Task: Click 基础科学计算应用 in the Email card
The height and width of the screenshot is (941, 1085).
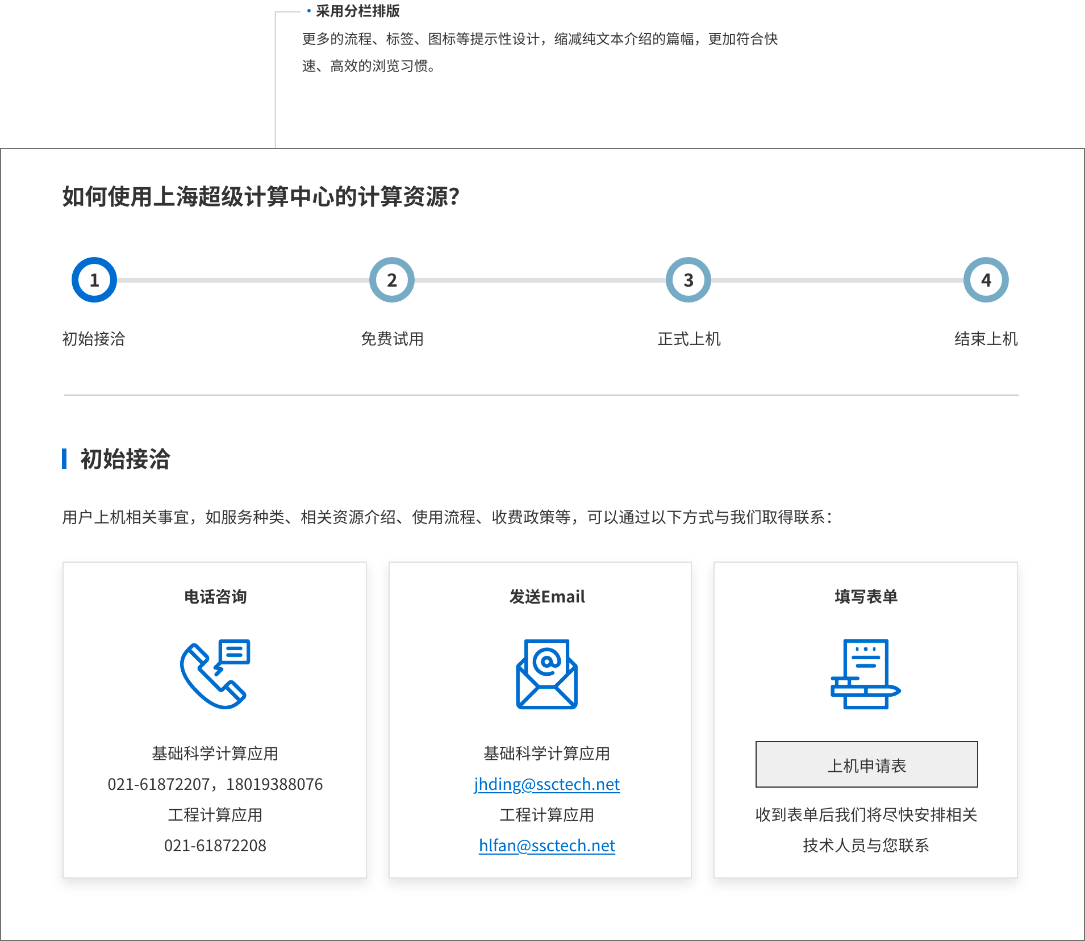Action: (x=547, y=753)
